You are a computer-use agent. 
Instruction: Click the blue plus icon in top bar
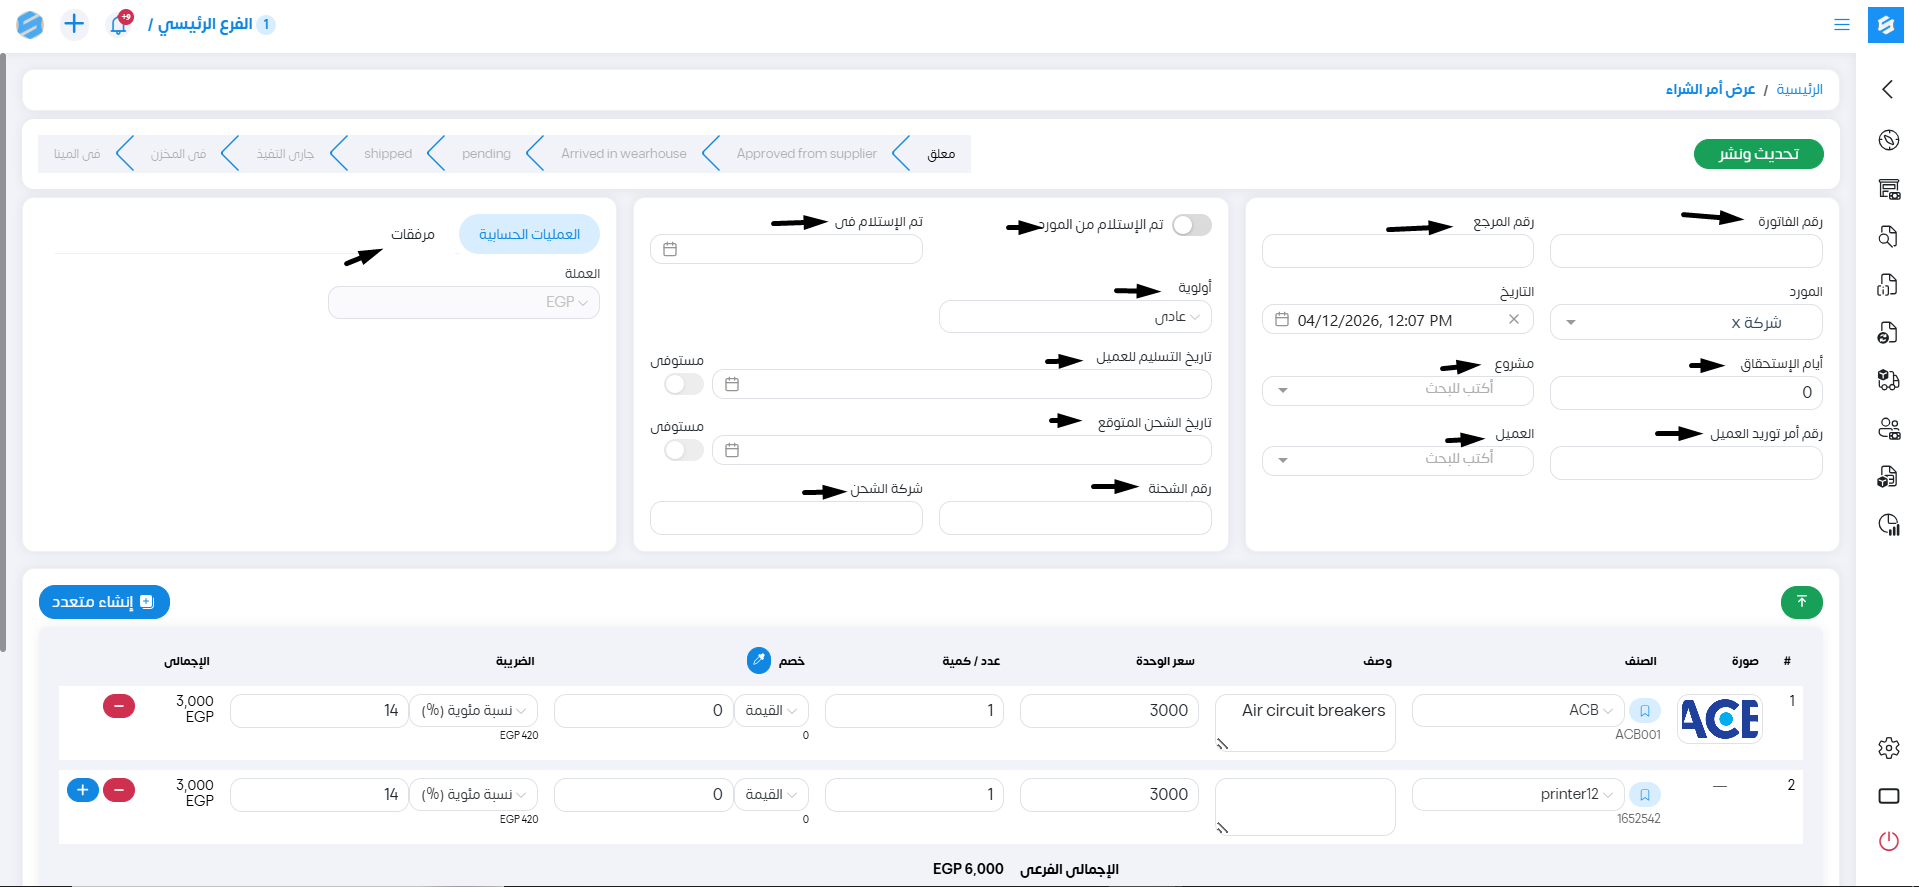[x=74, y=24]
